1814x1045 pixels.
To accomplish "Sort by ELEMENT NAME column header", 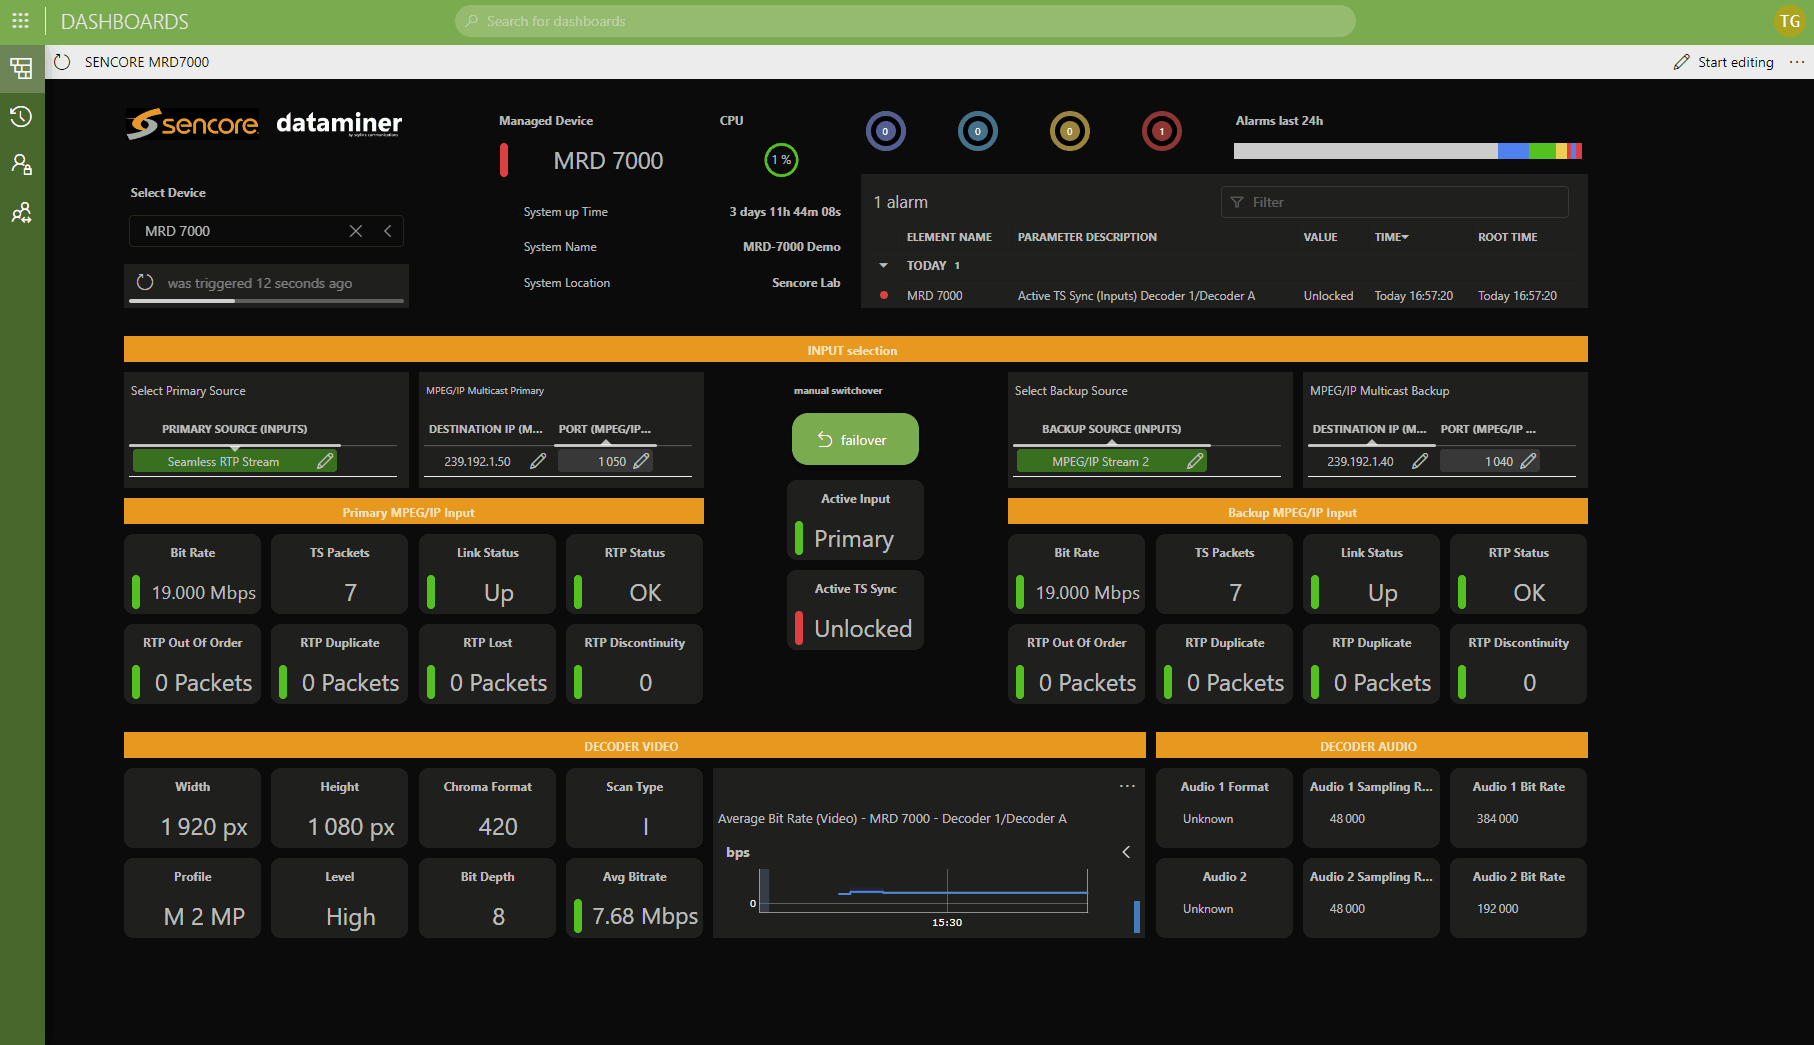I will (x=949, y=237).
